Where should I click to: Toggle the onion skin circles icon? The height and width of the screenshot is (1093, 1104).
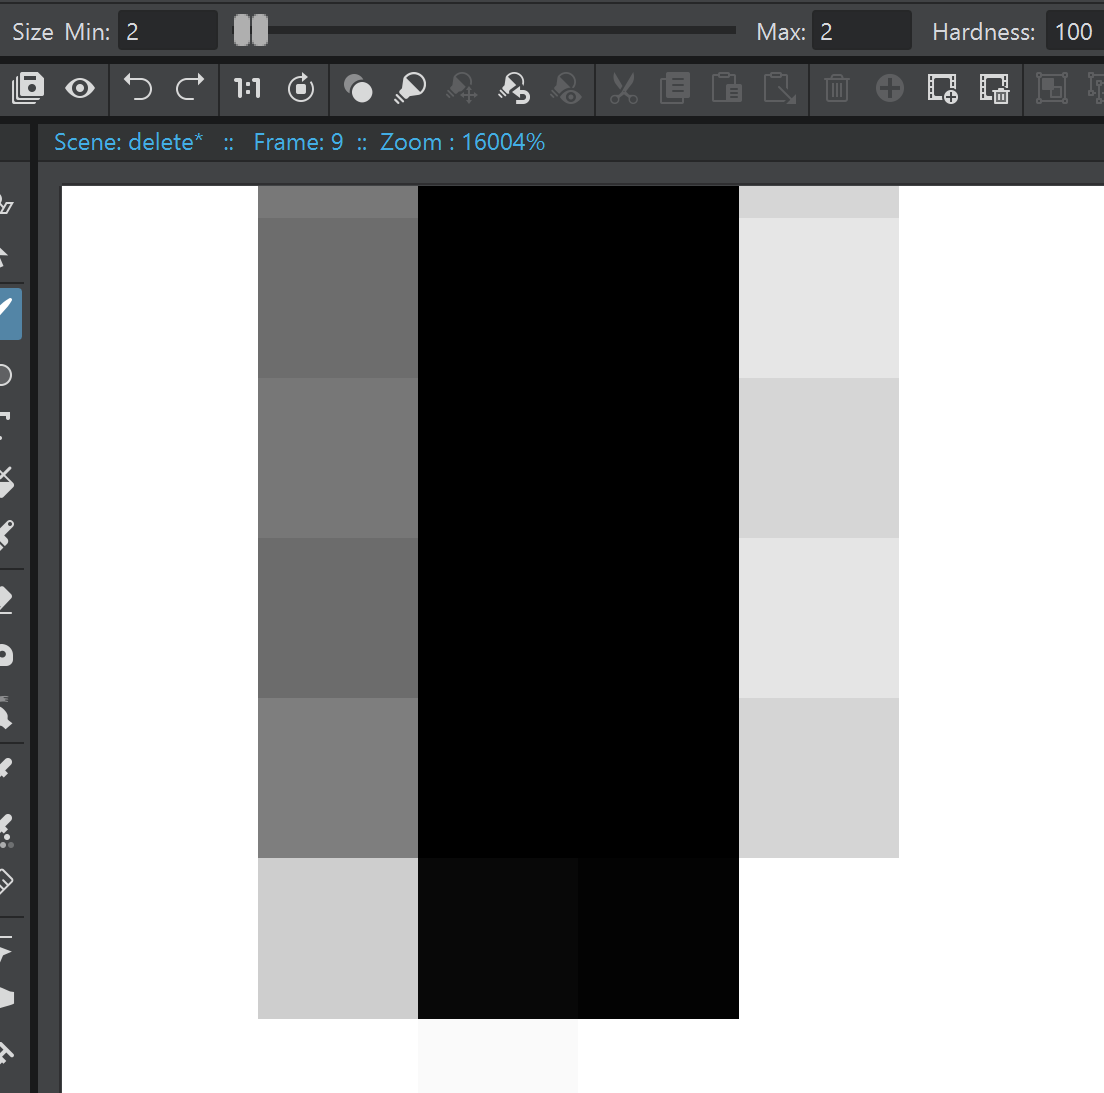coord(359,89)
